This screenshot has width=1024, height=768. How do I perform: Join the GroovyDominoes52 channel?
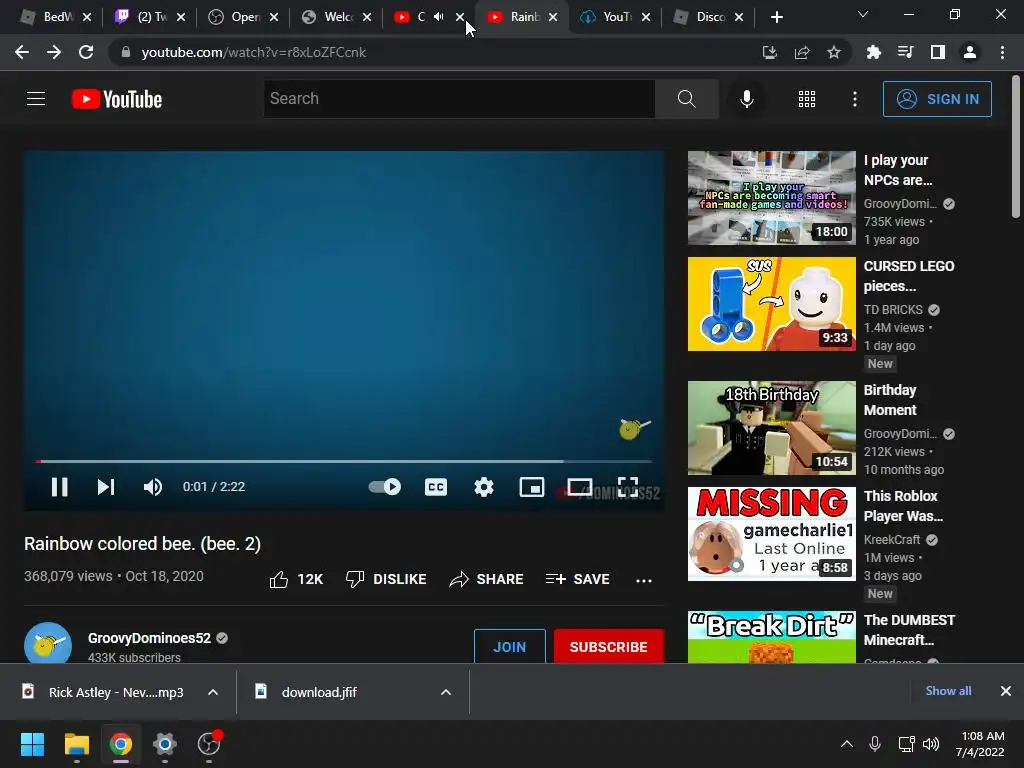click(509, 647)
